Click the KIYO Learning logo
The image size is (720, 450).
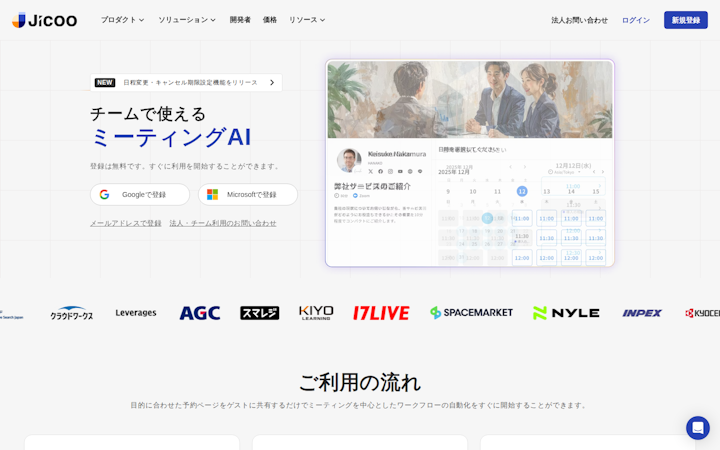click(x=316, y=313)
